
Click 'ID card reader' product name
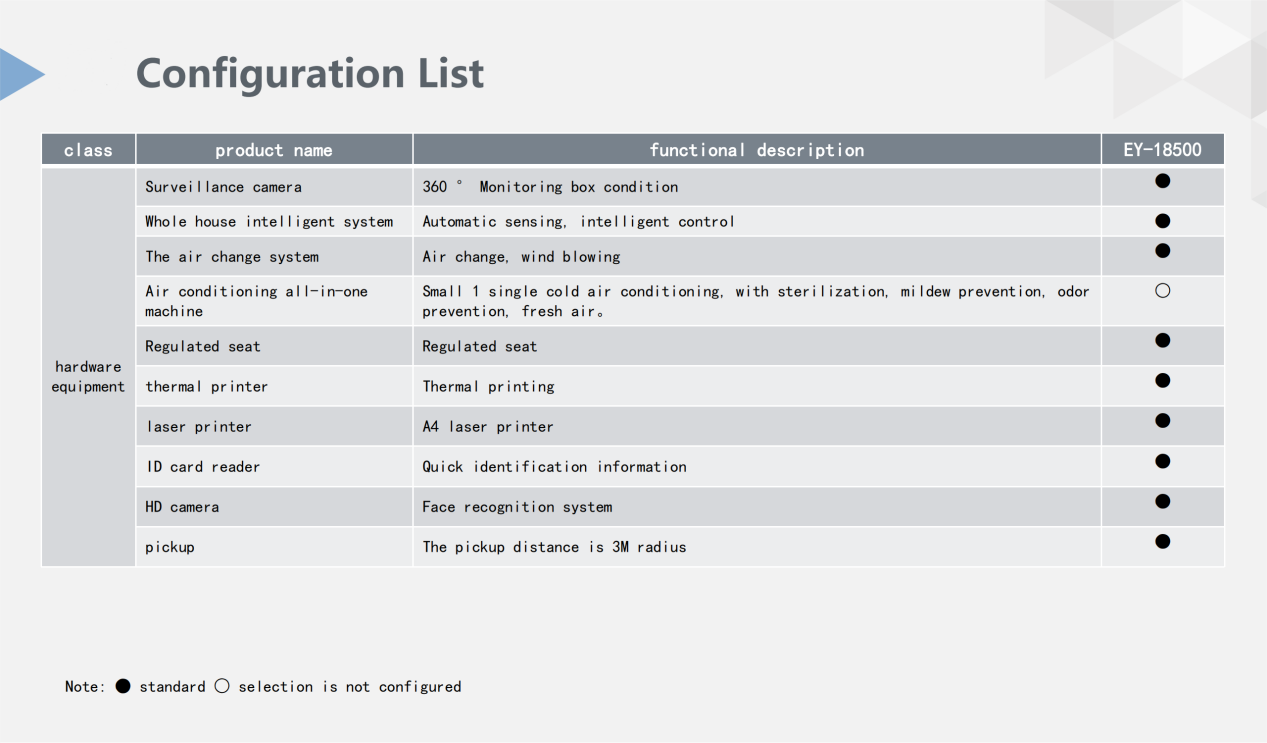click(203, 467)
